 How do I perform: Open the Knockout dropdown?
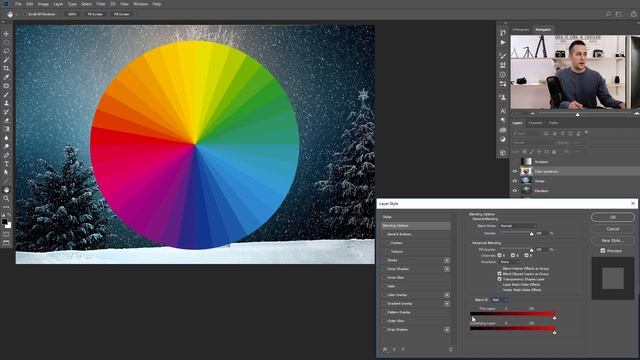click(509, 262)
